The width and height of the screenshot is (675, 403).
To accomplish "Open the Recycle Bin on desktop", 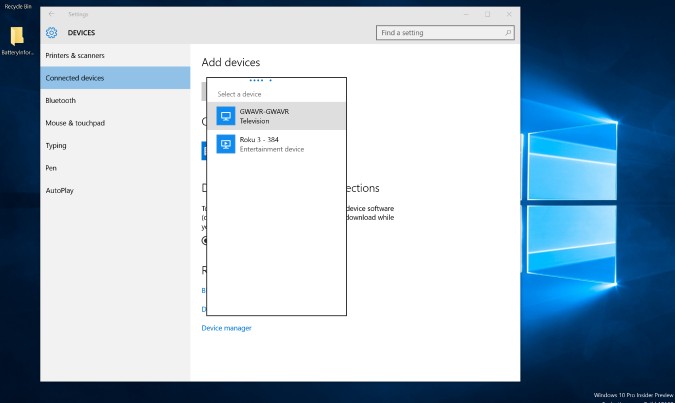I will point(18,6).
